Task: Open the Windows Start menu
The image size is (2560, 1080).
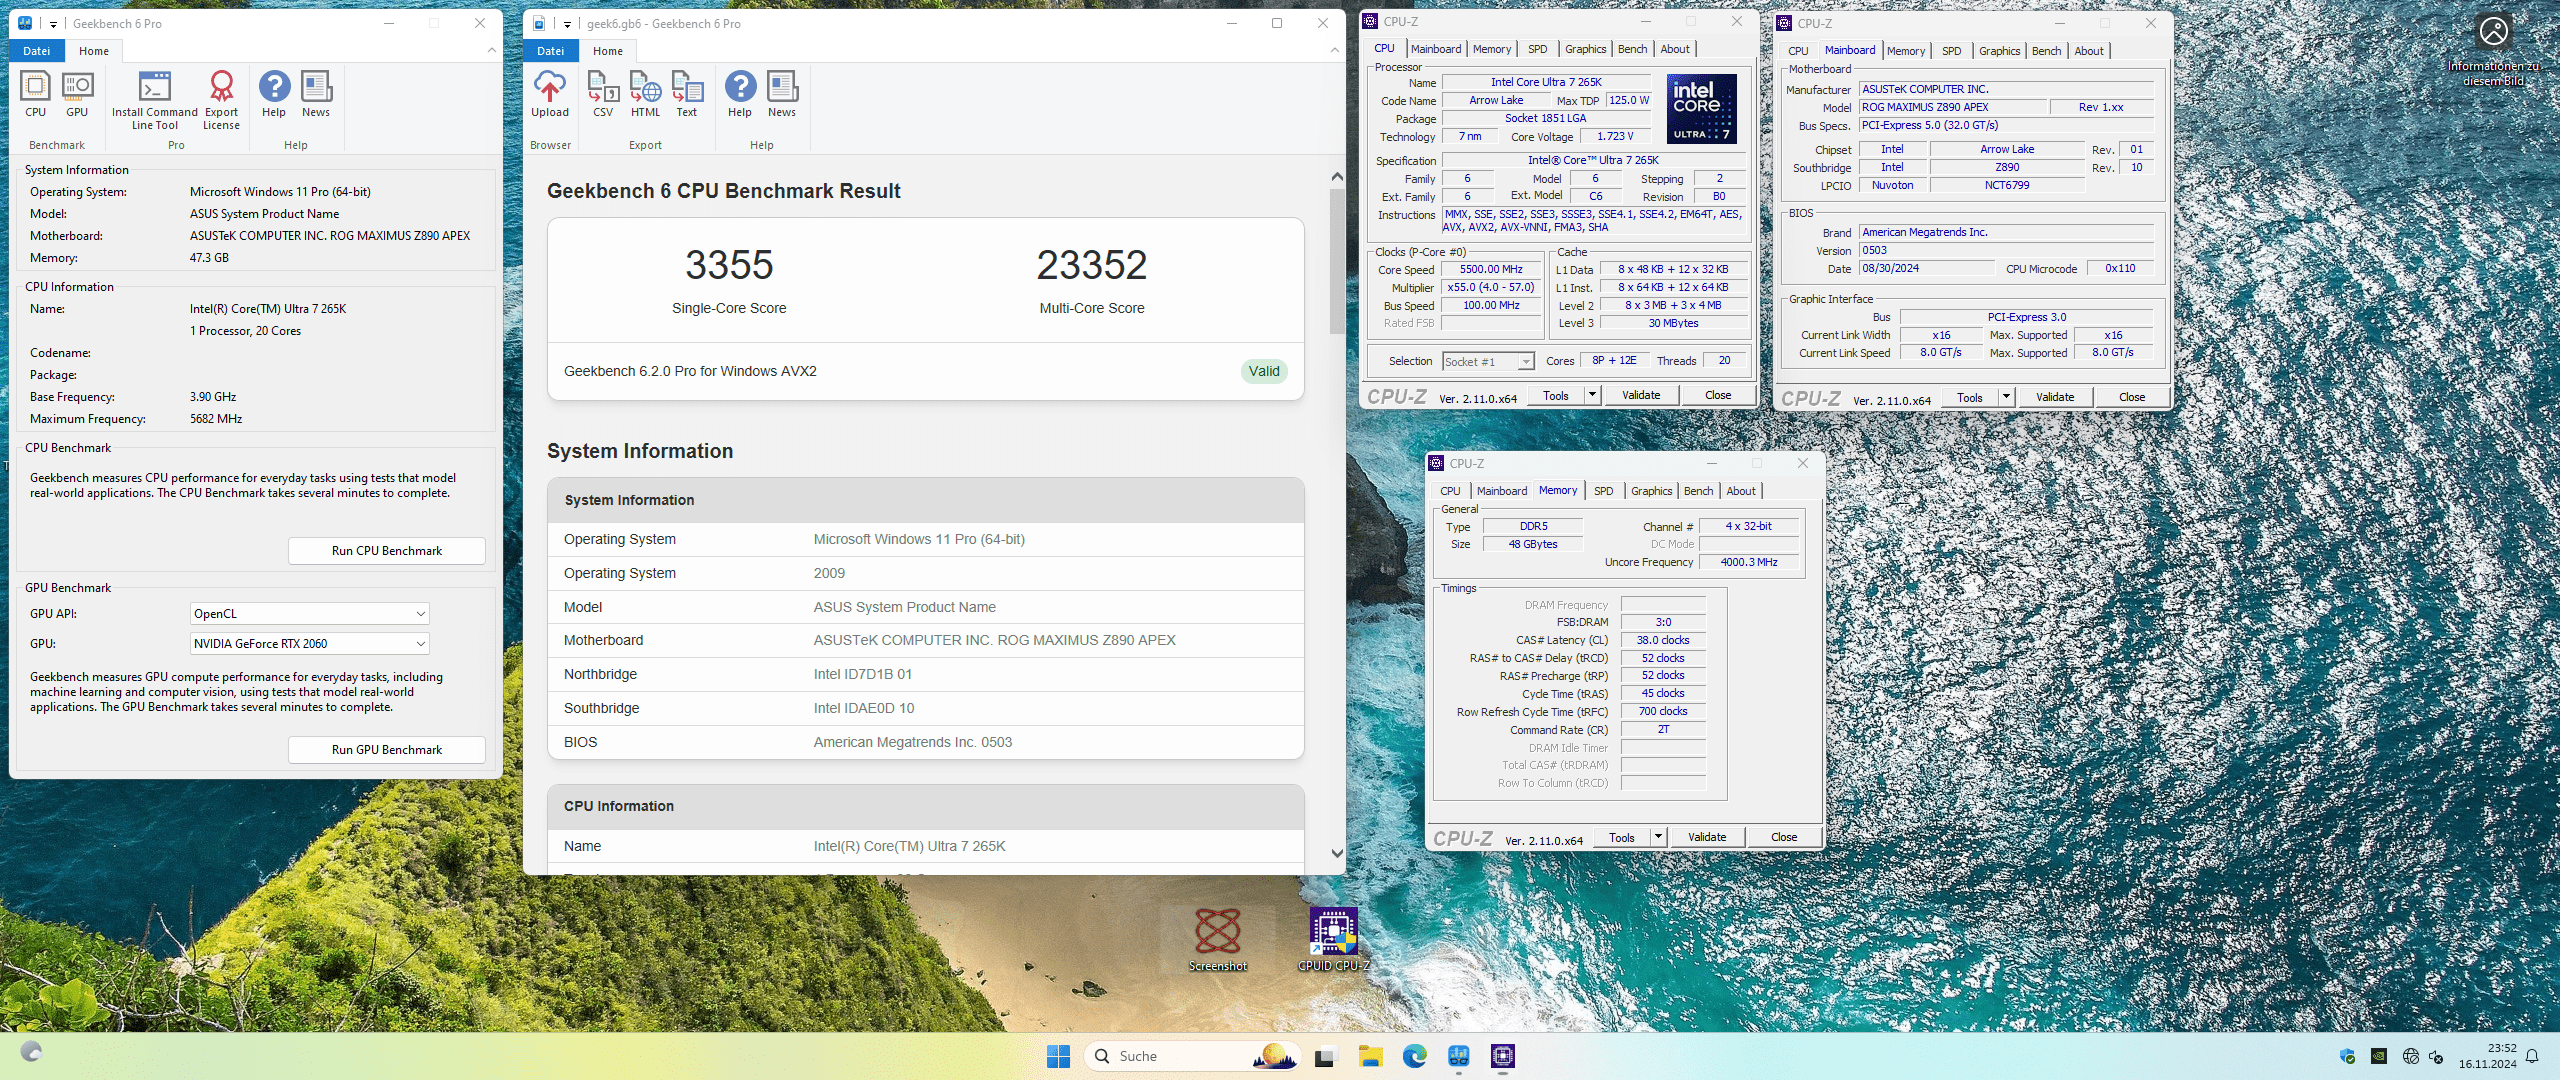Action: point(1058,1056)
